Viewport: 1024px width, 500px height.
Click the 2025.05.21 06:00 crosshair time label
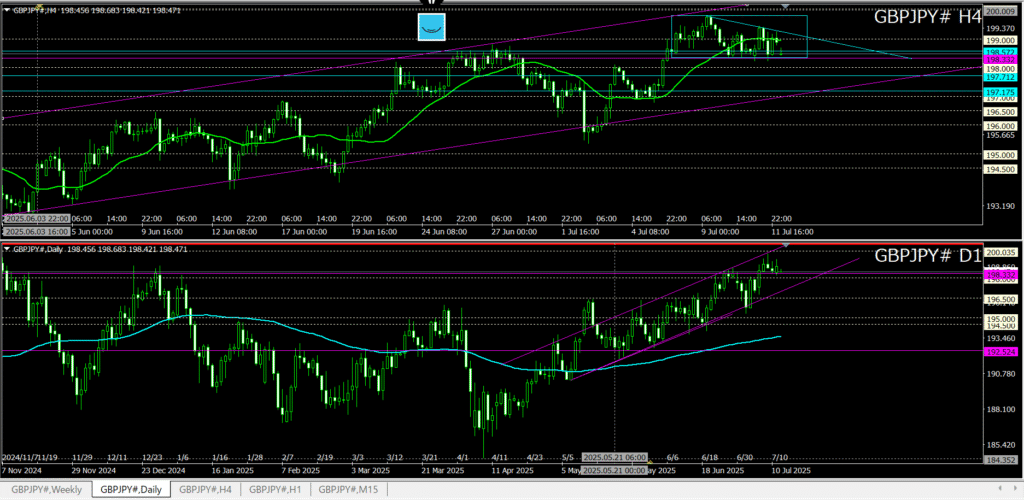614,458
